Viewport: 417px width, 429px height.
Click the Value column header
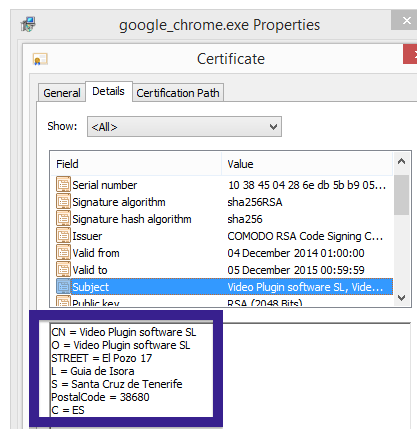tap(307, 164)
